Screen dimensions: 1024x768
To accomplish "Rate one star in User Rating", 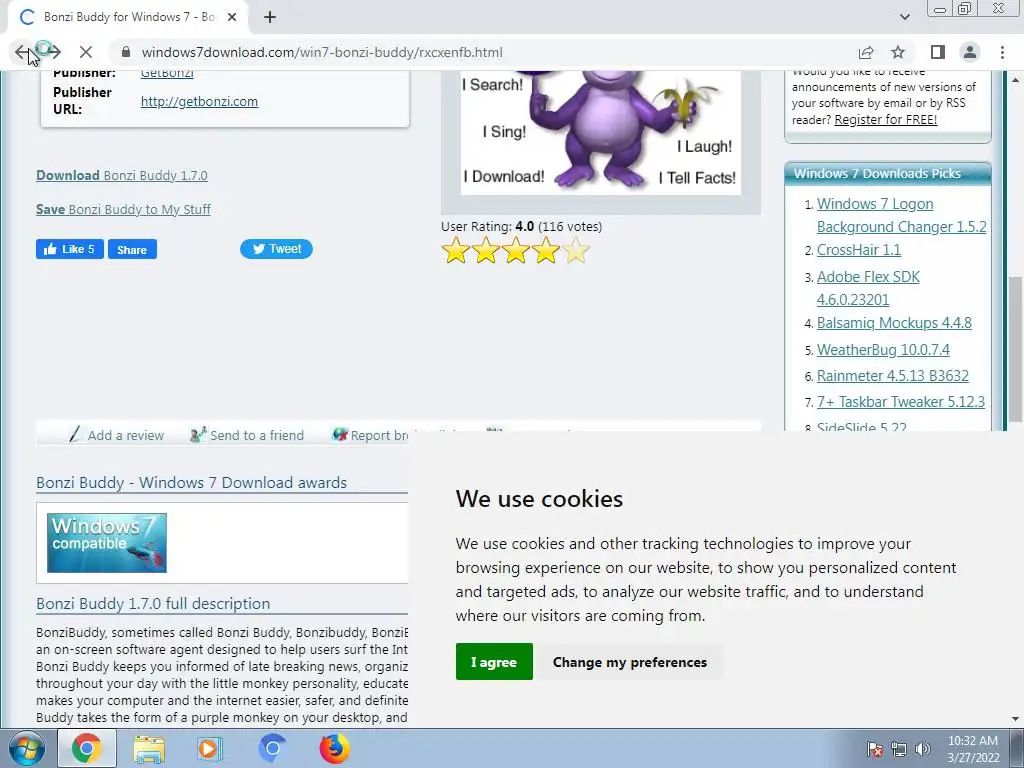I will [x=455, y=251].
